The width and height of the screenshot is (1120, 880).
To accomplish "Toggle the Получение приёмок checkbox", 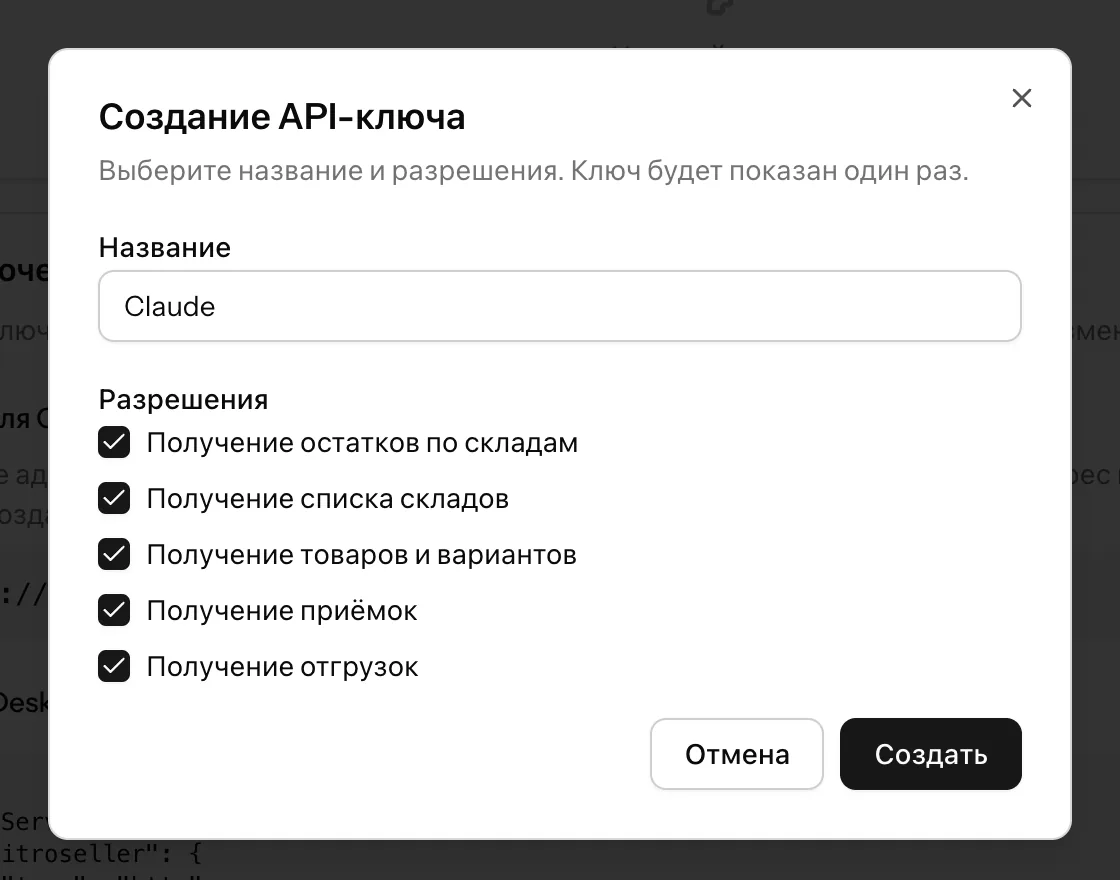I will pos(114,610).
